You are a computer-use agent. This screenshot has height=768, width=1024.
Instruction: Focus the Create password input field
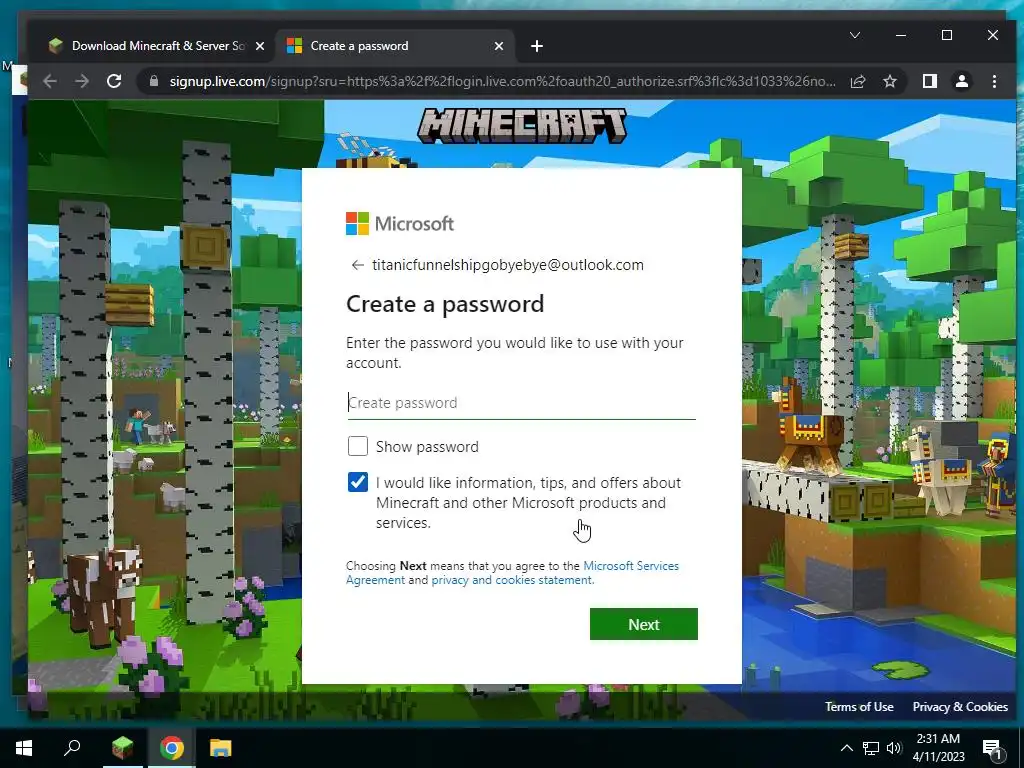point(522,403)
